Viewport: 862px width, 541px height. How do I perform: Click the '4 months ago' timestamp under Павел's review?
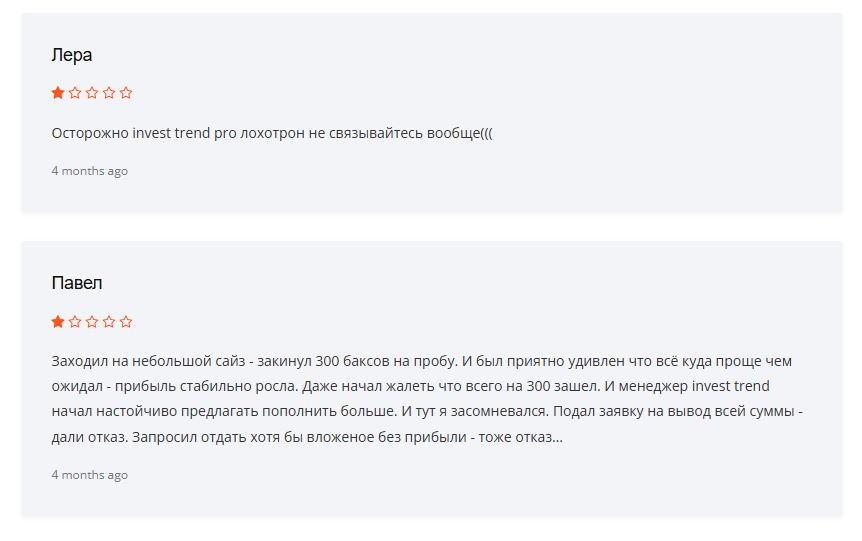point(90,475)
